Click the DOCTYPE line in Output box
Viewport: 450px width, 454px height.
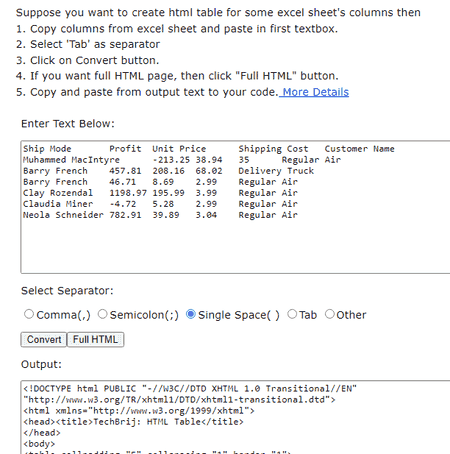coord(190,389)
